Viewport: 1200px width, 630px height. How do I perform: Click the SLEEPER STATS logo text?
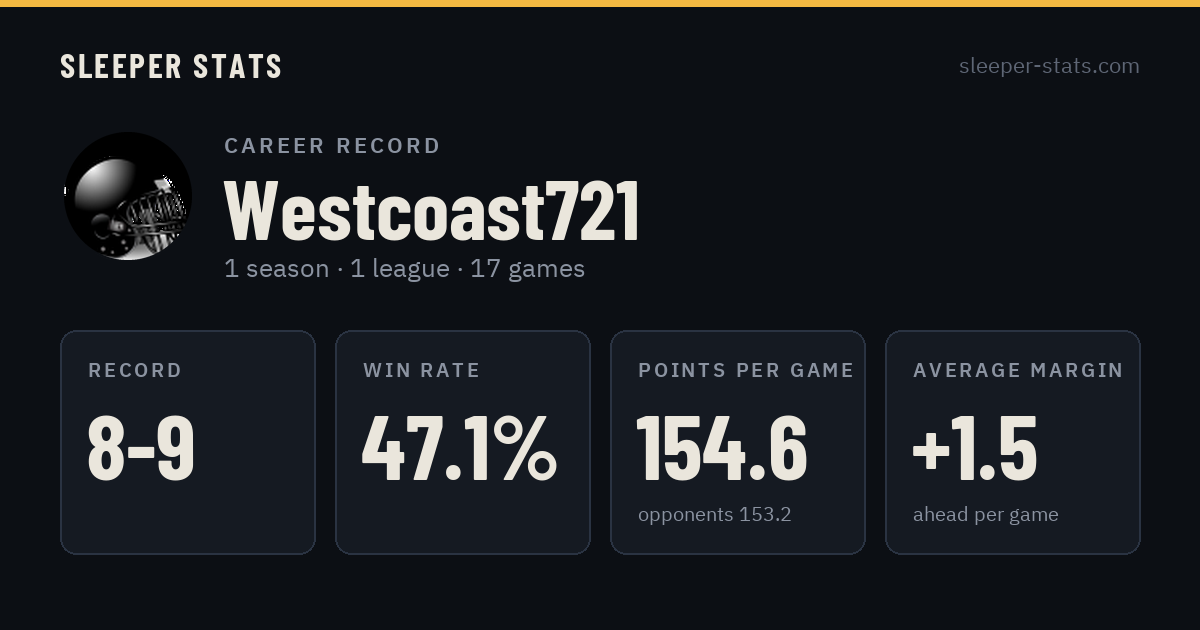(x=171, y=66)
